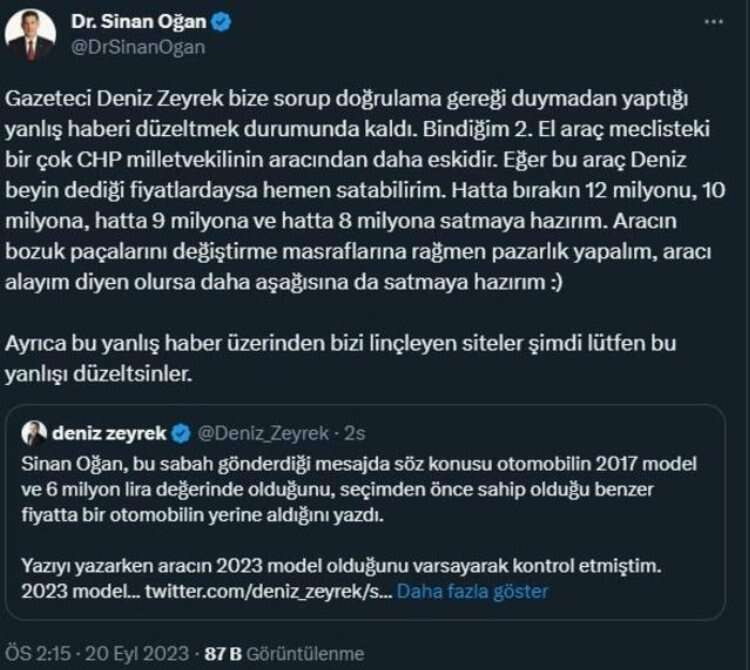This screenshot has height=670, width=750.
Task: Click verified badge next to Dr. Sinan Oğan
Action: 221,20
